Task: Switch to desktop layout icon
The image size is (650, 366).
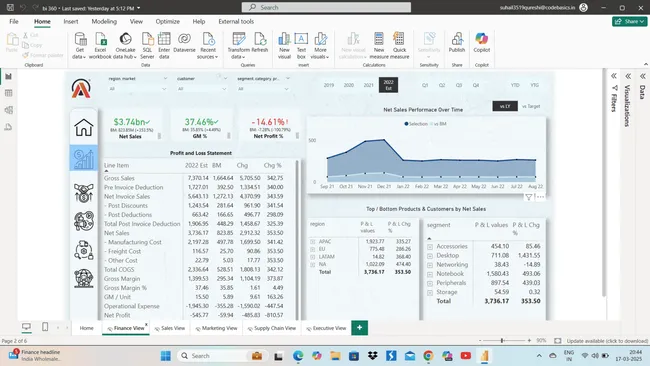Action: pos(26,327)
